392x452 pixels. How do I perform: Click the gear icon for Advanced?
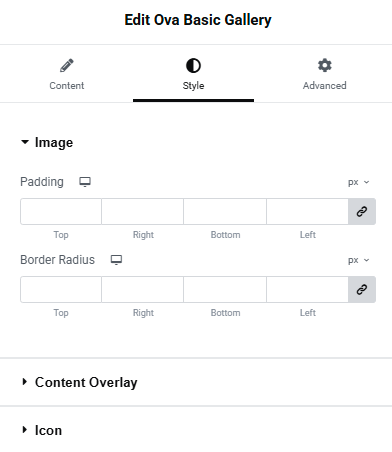tap(324, 65)
